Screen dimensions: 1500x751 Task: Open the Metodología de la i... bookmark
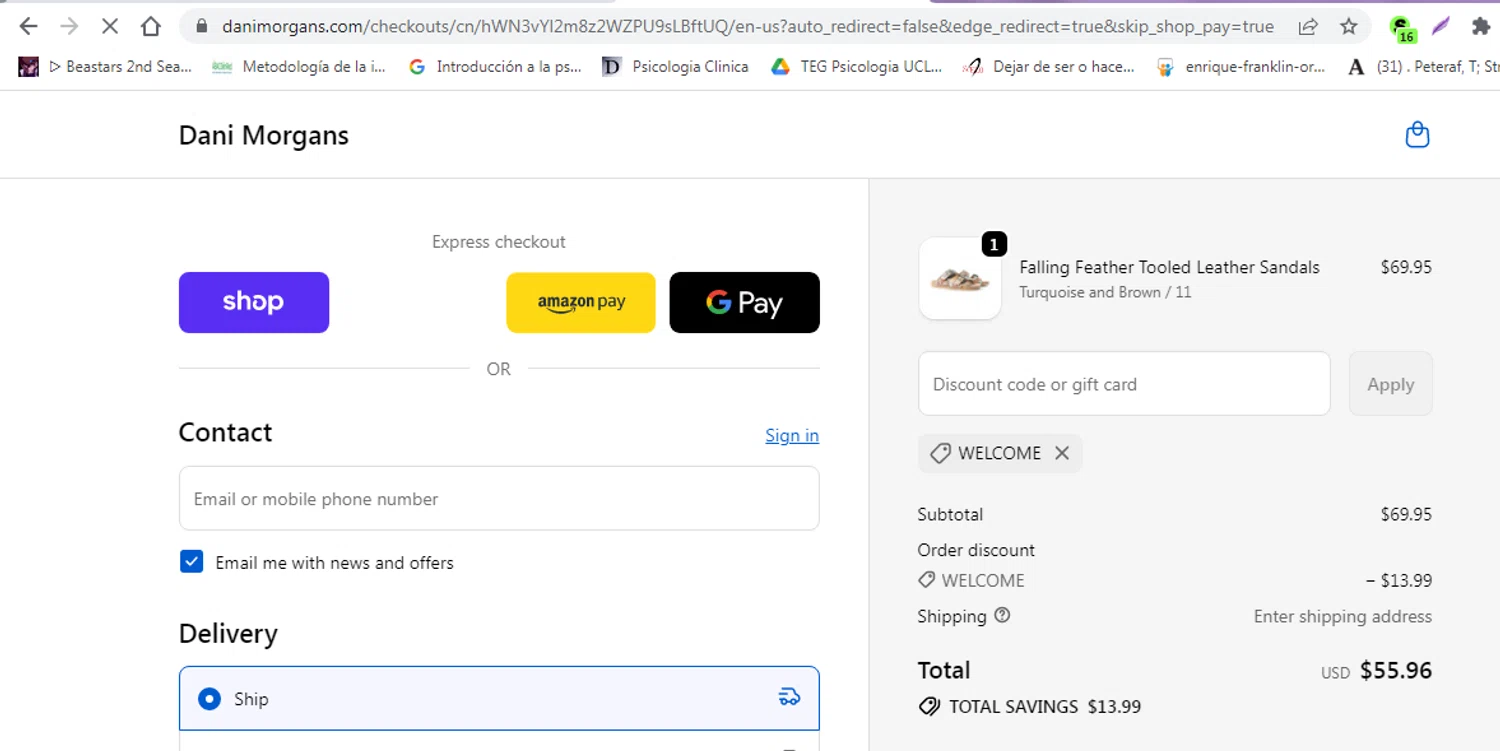coord(299,67)
